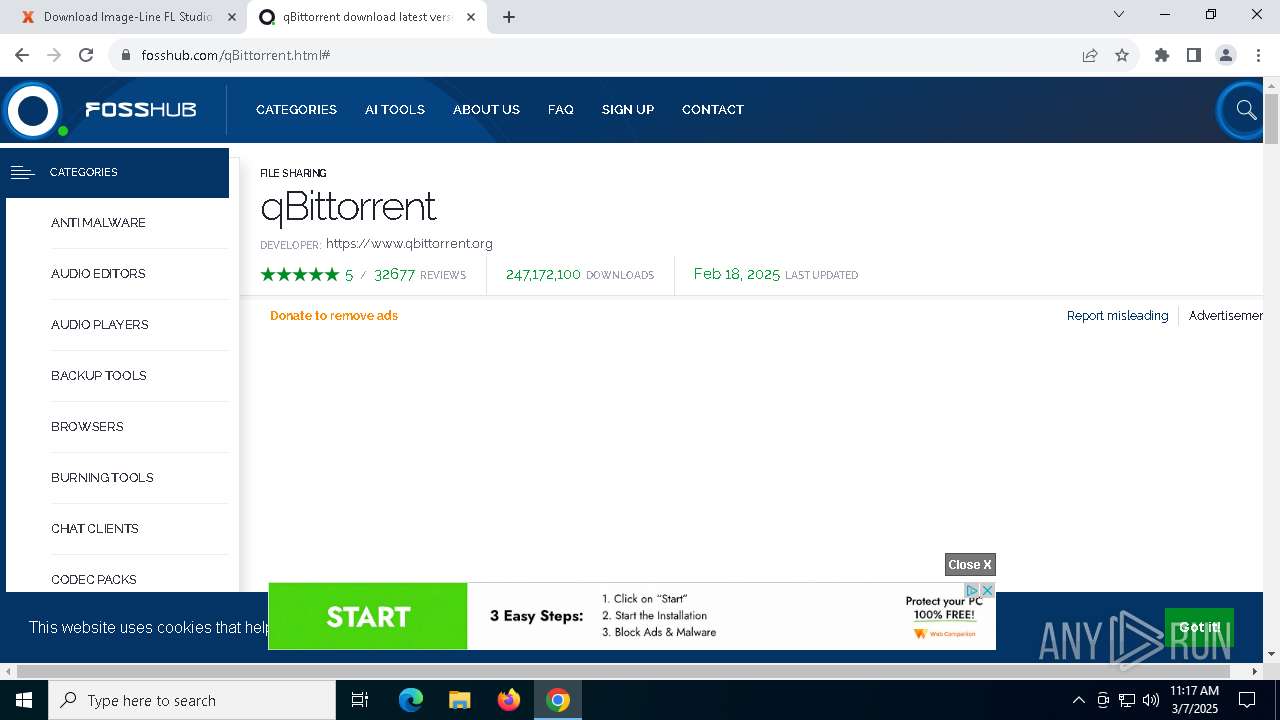Bookmark this page with star icon
The image size is (1280, 720).
1122,55
